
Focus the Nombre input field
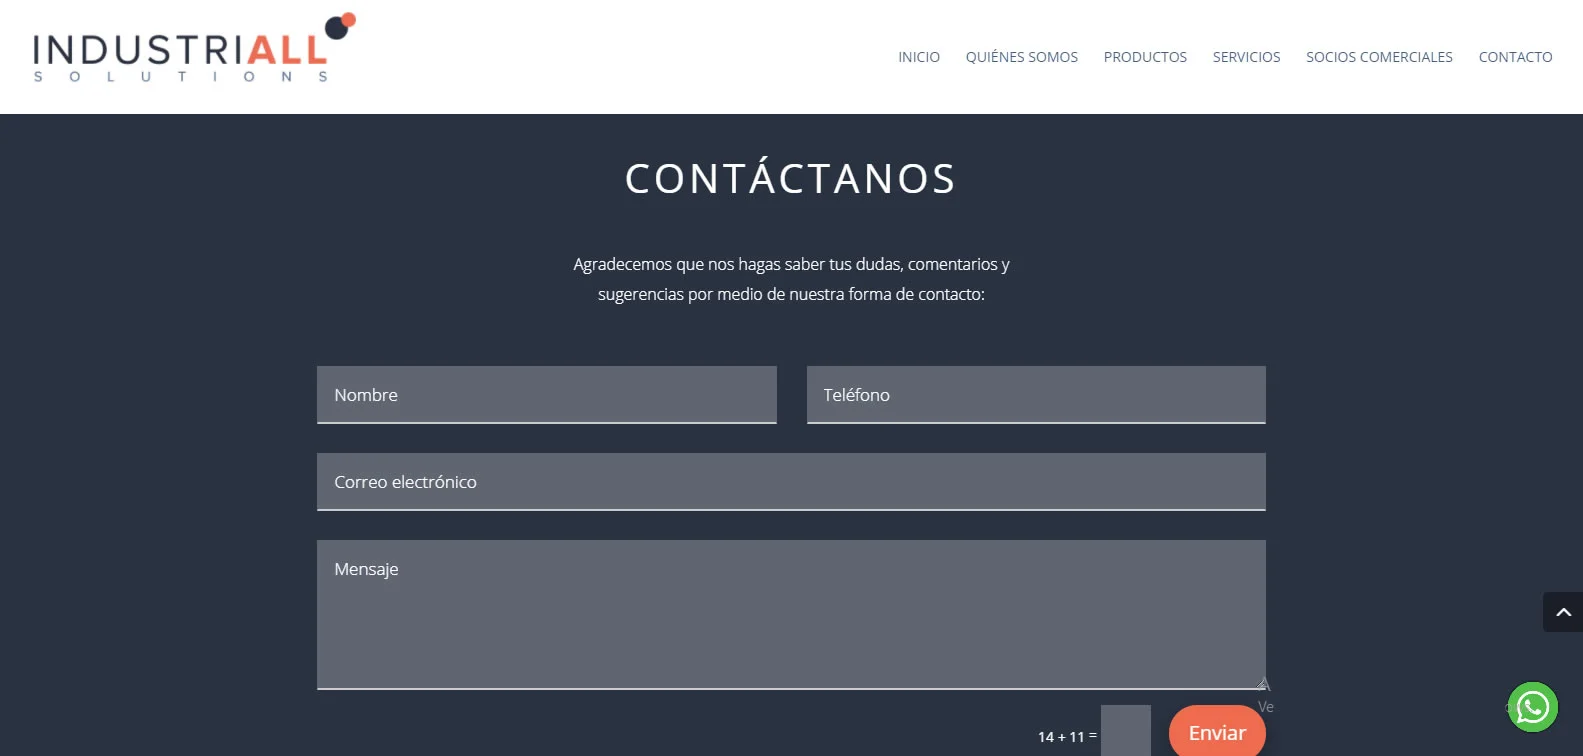tap(546, 395)
